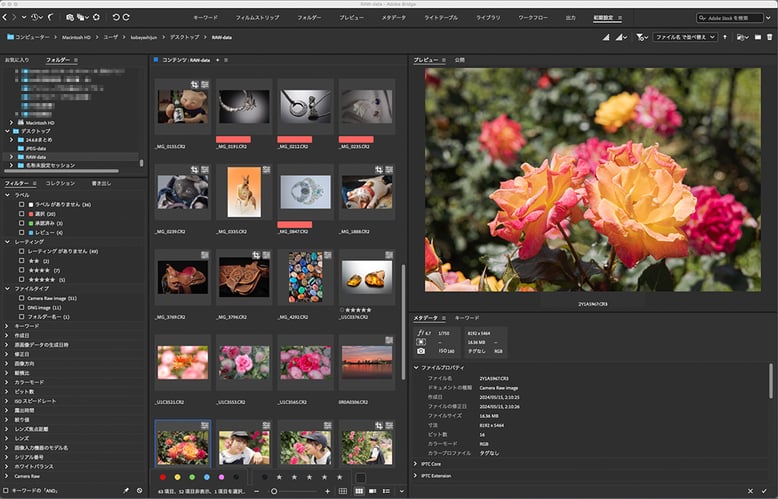
Task: Enable the 承認済み label filter checkbox
Action: (x=22, y=222)
